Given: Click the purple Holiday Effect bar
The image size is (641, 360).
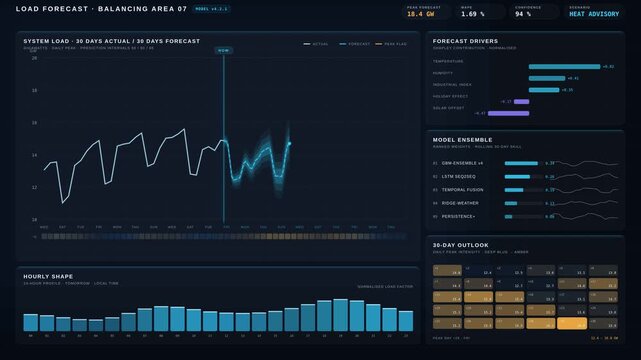Looking at the screenshot, I should 521,101.
